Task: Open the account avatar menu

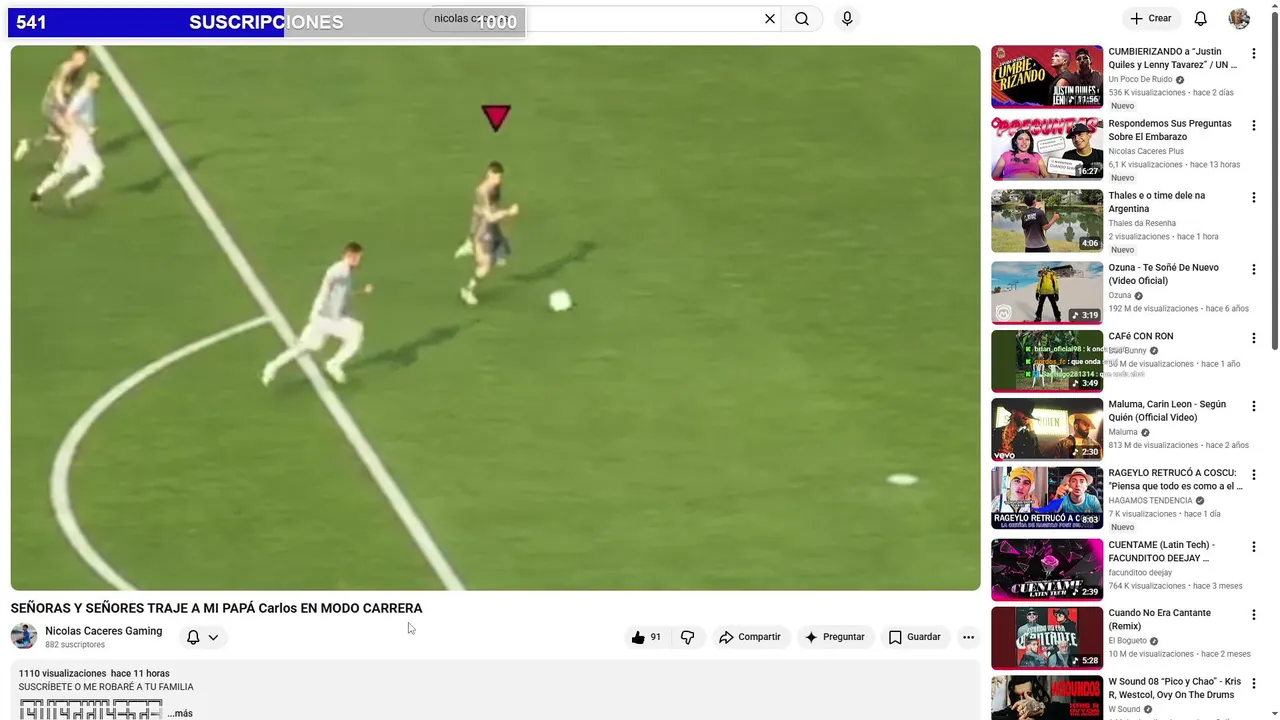Action: pos(1239,19)
